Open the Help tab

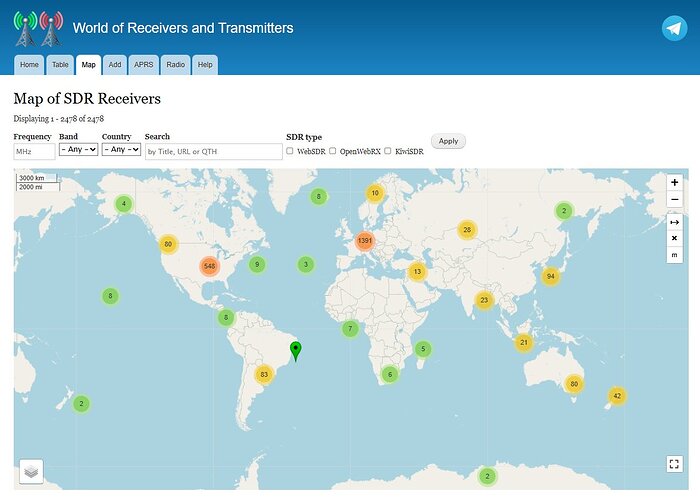(x=205, y=65)
